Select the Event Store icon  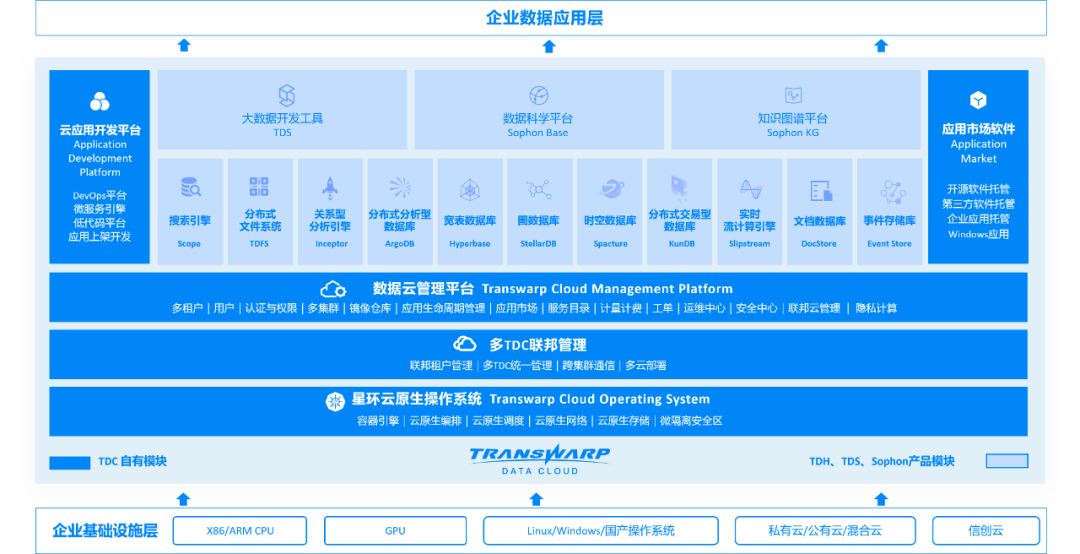tap(892, 192)
